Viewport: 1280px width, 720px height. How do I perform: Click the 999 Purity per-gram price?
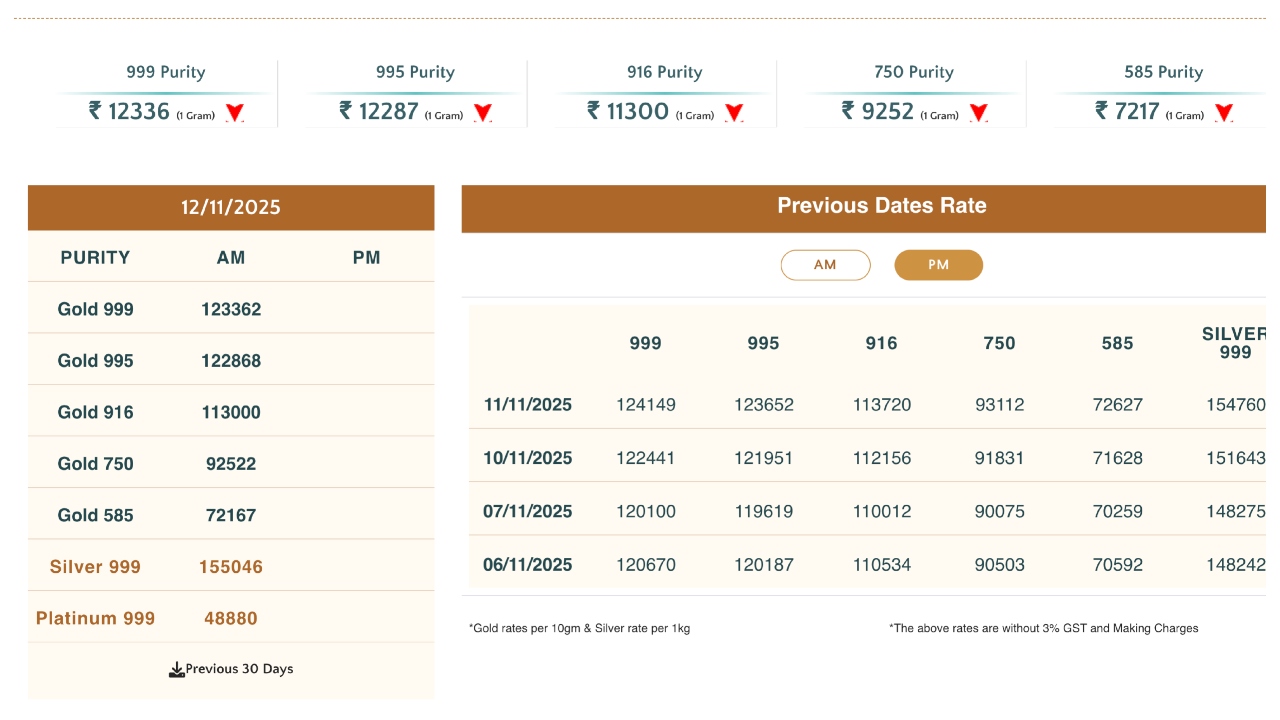129,111
